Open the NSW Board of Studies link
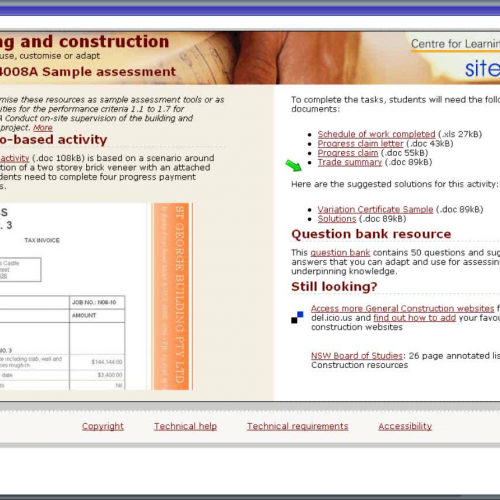The image size is (500, 500). pos(357,356)
